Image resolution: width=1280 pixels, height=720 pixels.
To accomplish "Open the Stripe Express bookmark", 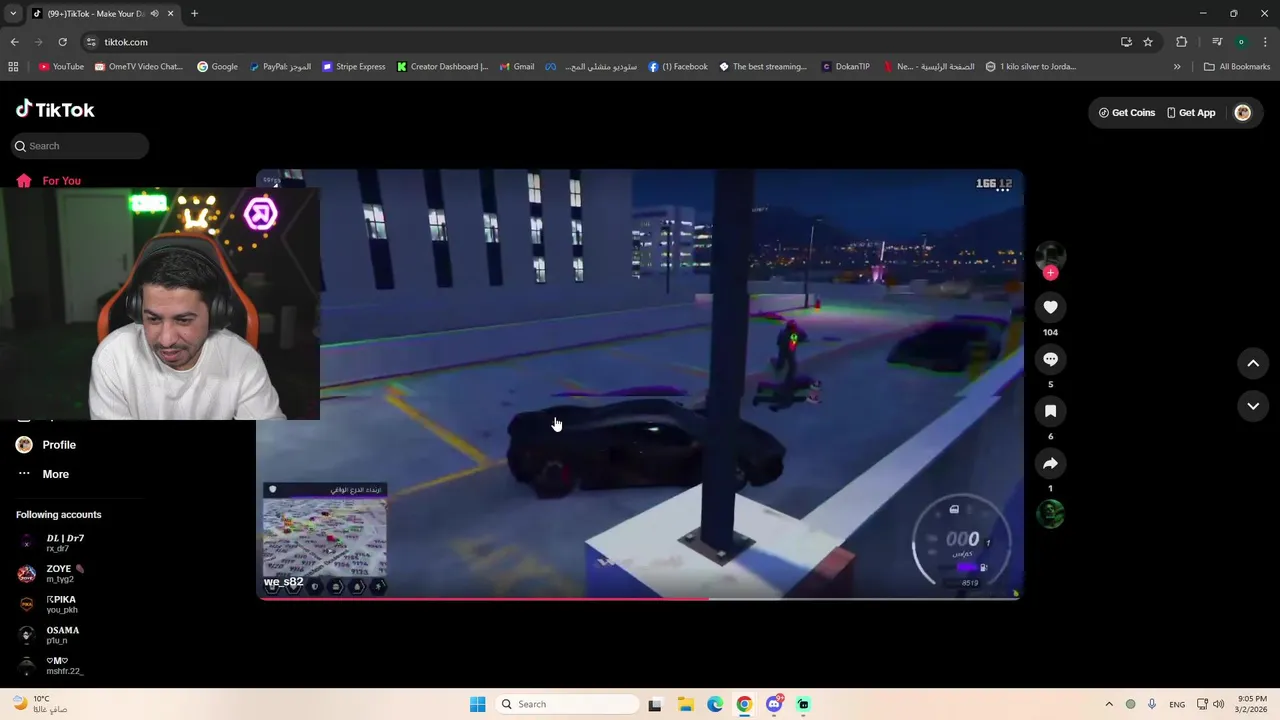I will (x=353, y=67).
